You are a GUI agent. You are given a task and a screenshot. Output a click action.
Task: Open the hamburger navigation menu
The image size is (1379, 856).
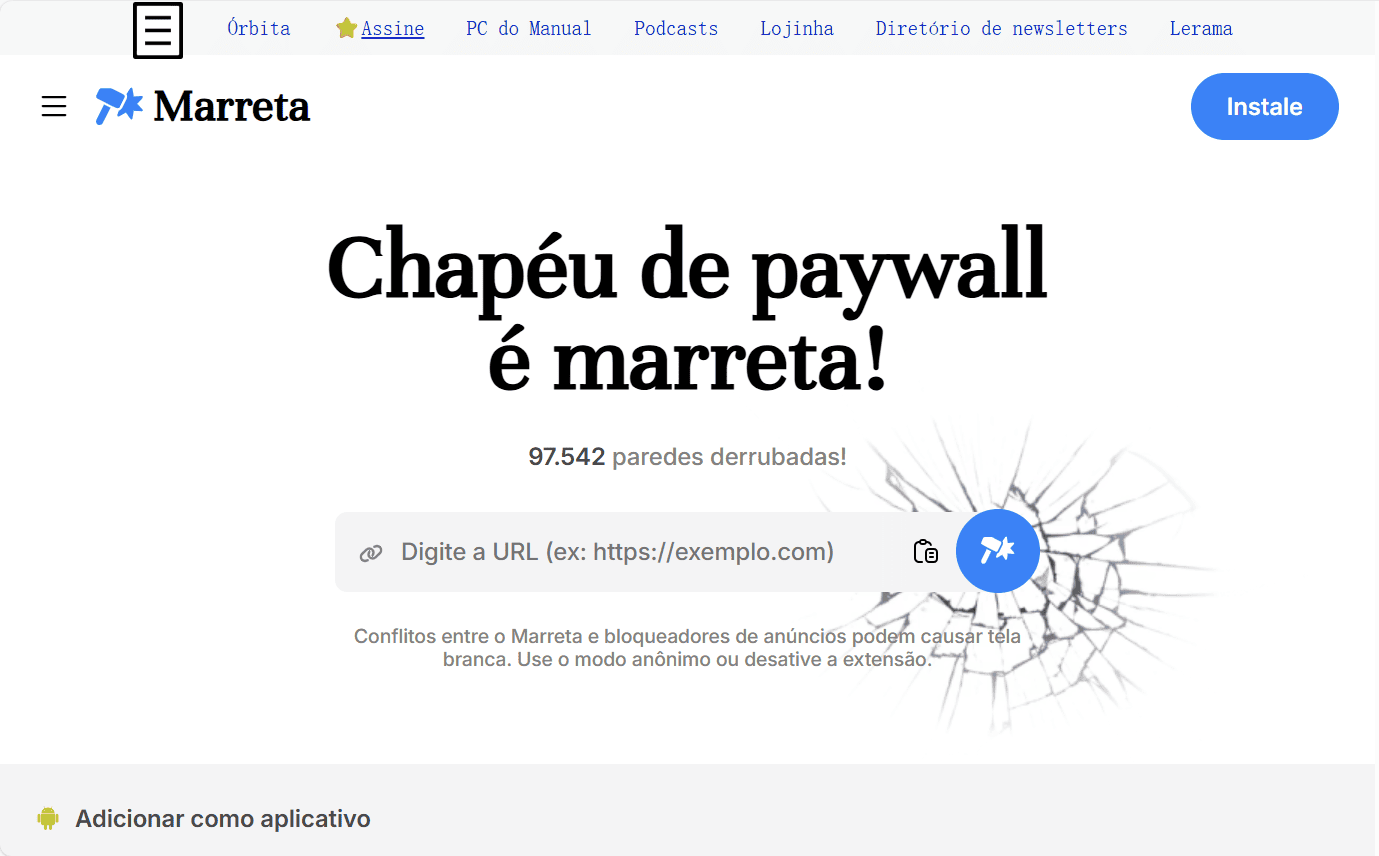[x=53, y=106]
